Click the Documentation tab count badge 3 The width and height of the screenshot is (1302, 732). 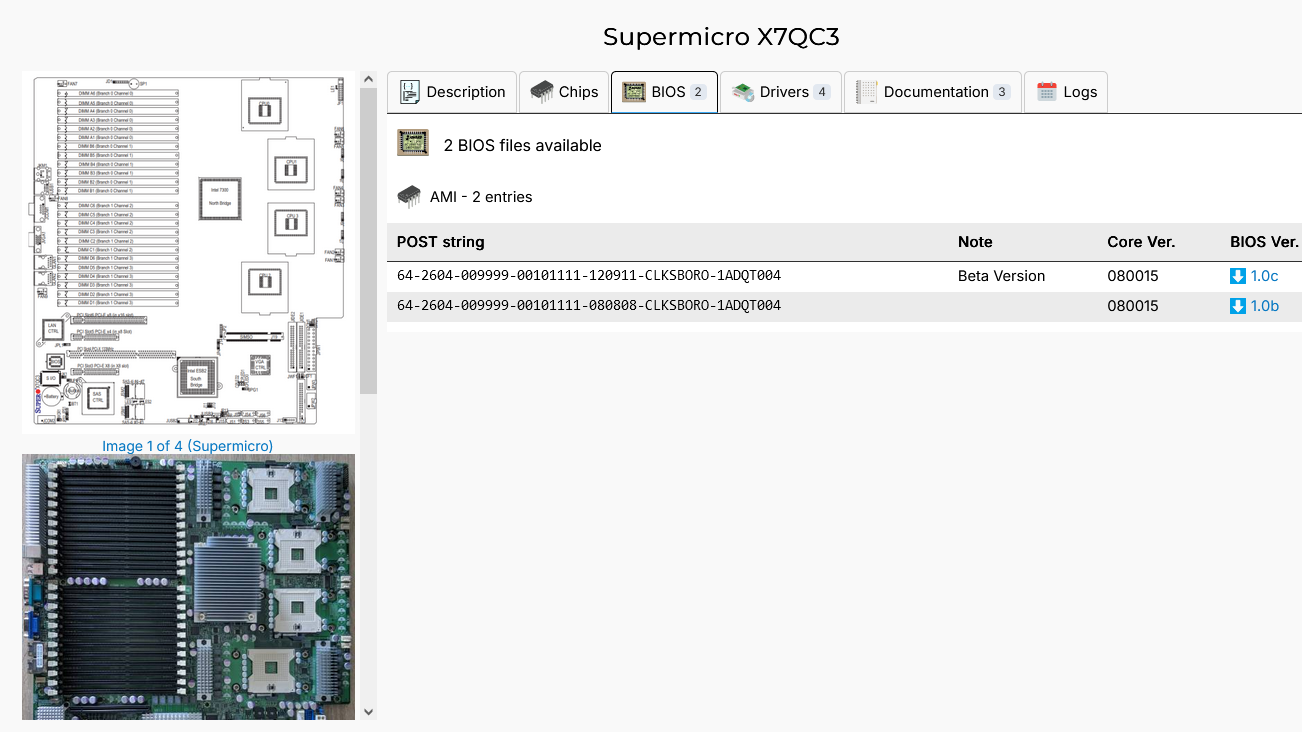tap(1002, 92)
